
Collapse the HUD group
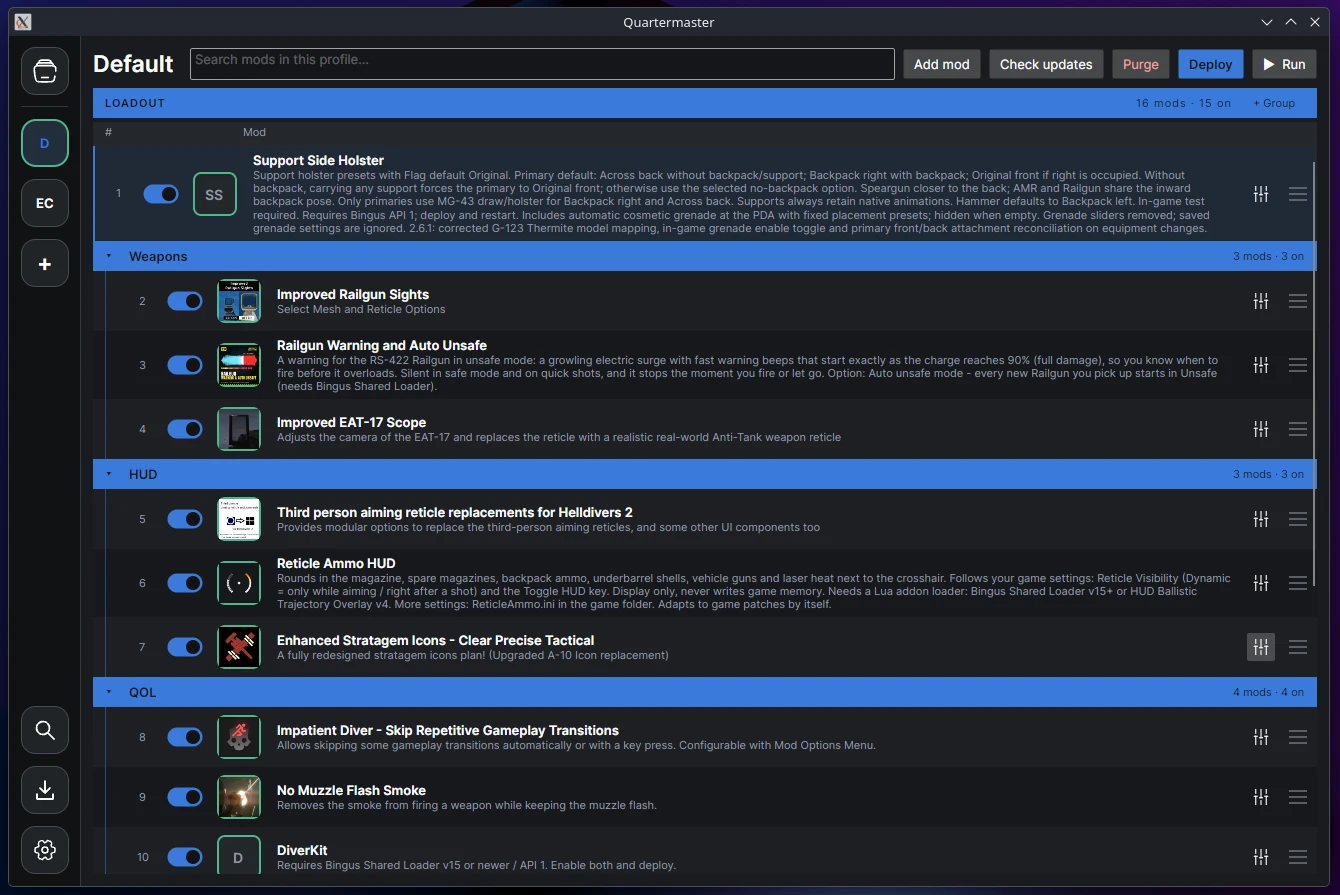tap(109, 474)
